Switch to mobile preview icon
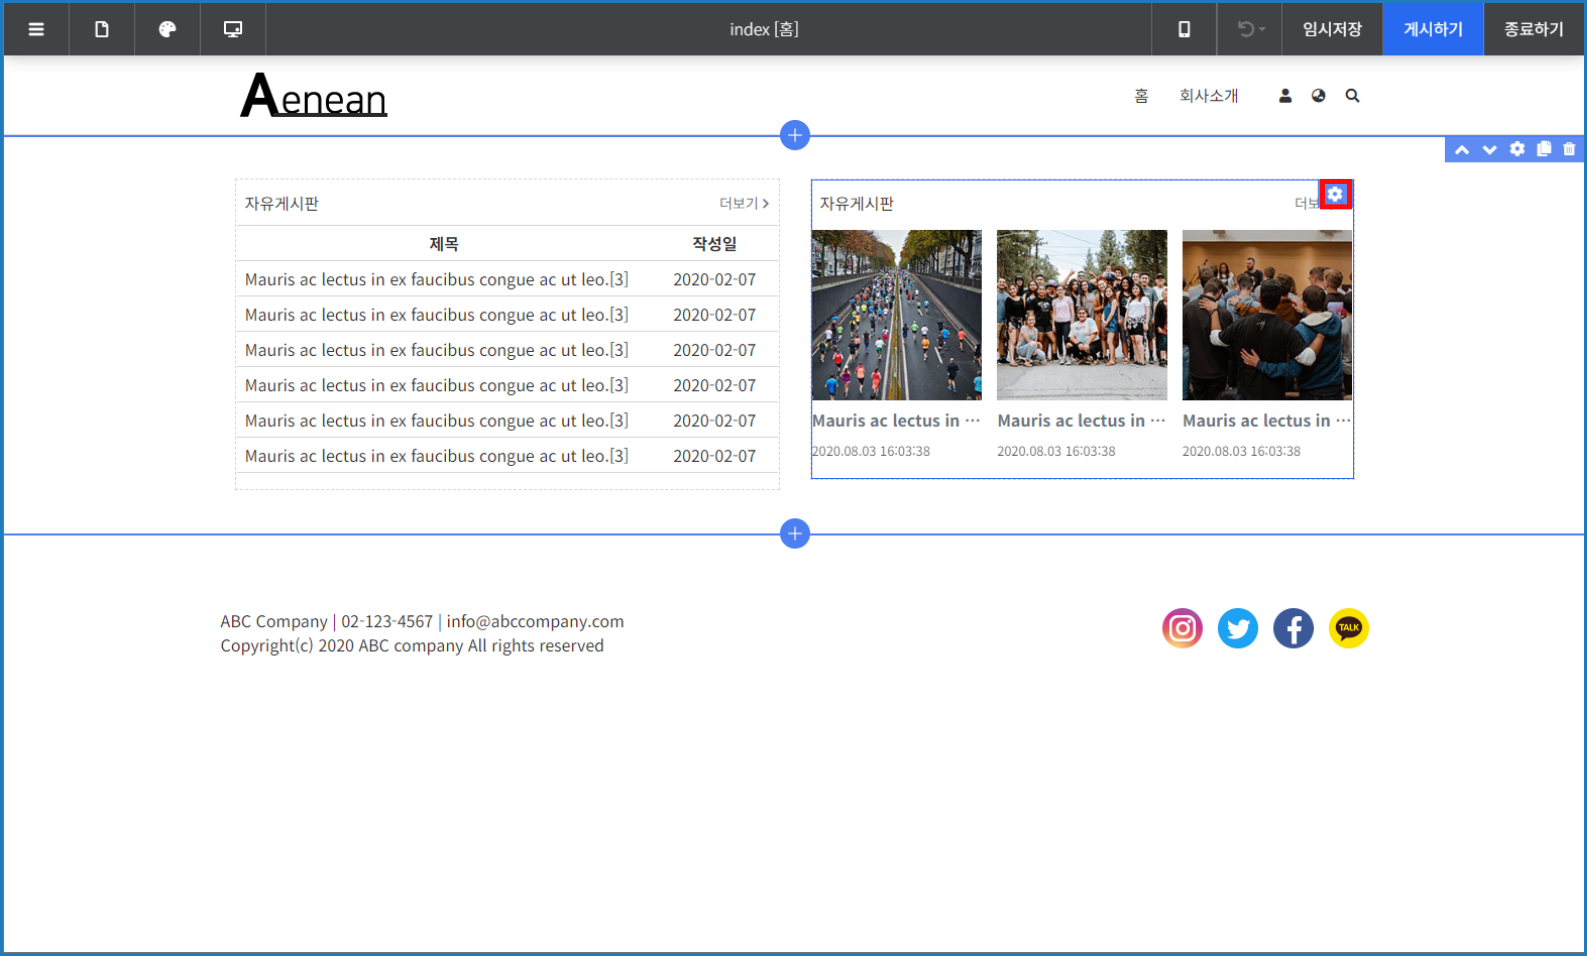Screen dimensions: 1587x956 pyautogui.click(x=1184, y=29)
